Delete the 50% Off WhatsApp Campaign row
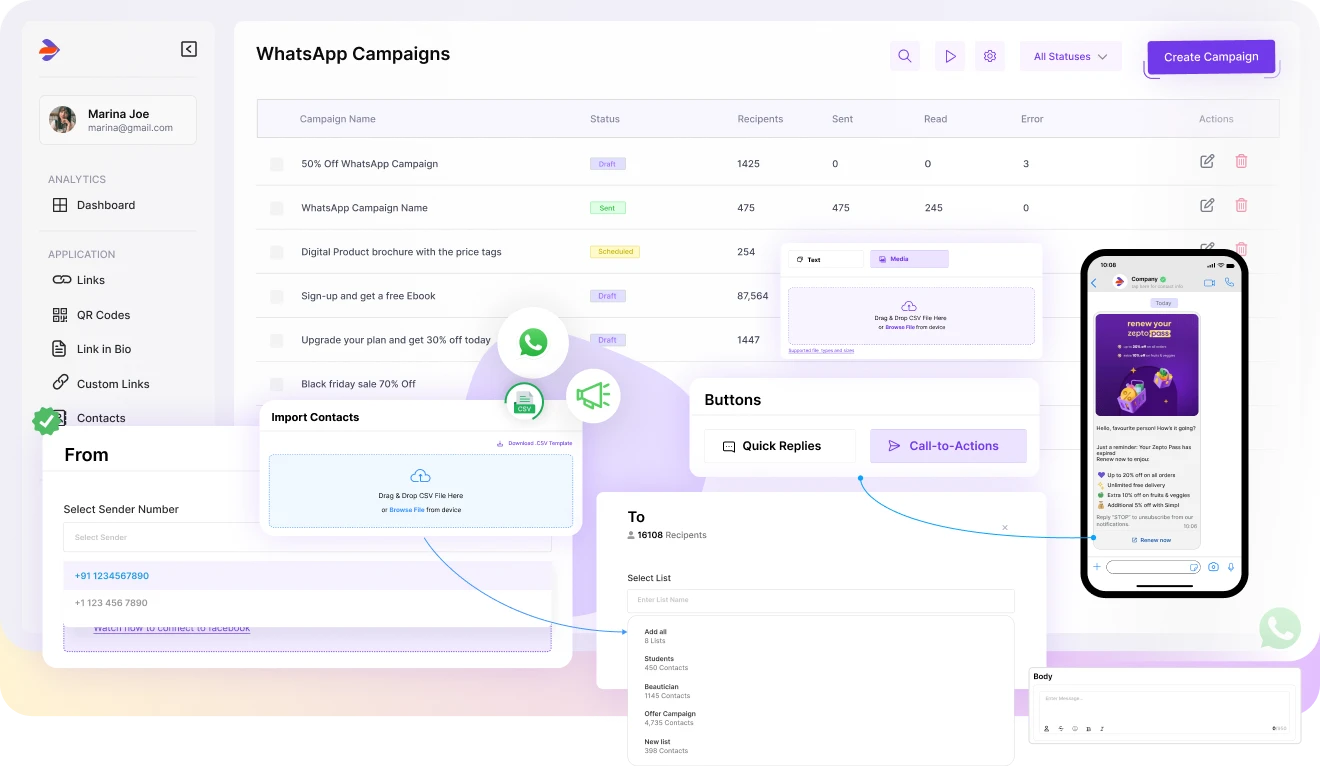1320x766 pixels. pyautogui.click(x=1241, y=161)
